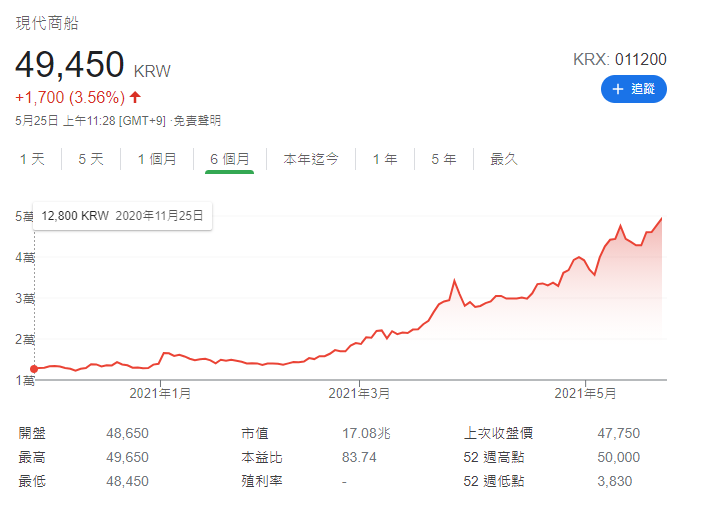
Task: Select the 1 年 range tab
Action: tap(385, 159)
